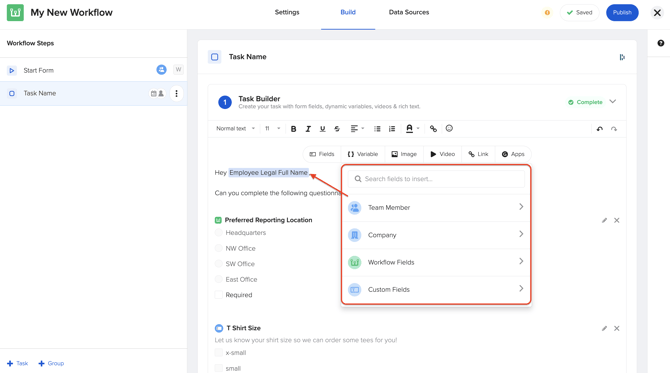Click the Link insert button
The height and width of the screenshot is (373, 670).
coord(478,154)
